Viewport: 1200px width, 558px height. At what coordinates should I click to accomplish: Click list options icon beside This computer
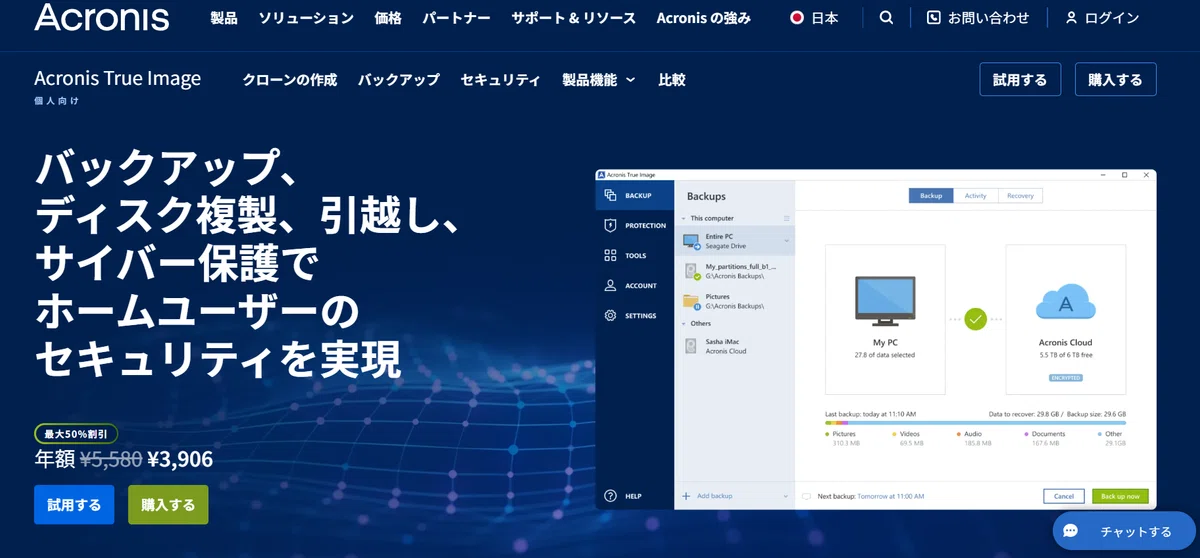point(787,218)
